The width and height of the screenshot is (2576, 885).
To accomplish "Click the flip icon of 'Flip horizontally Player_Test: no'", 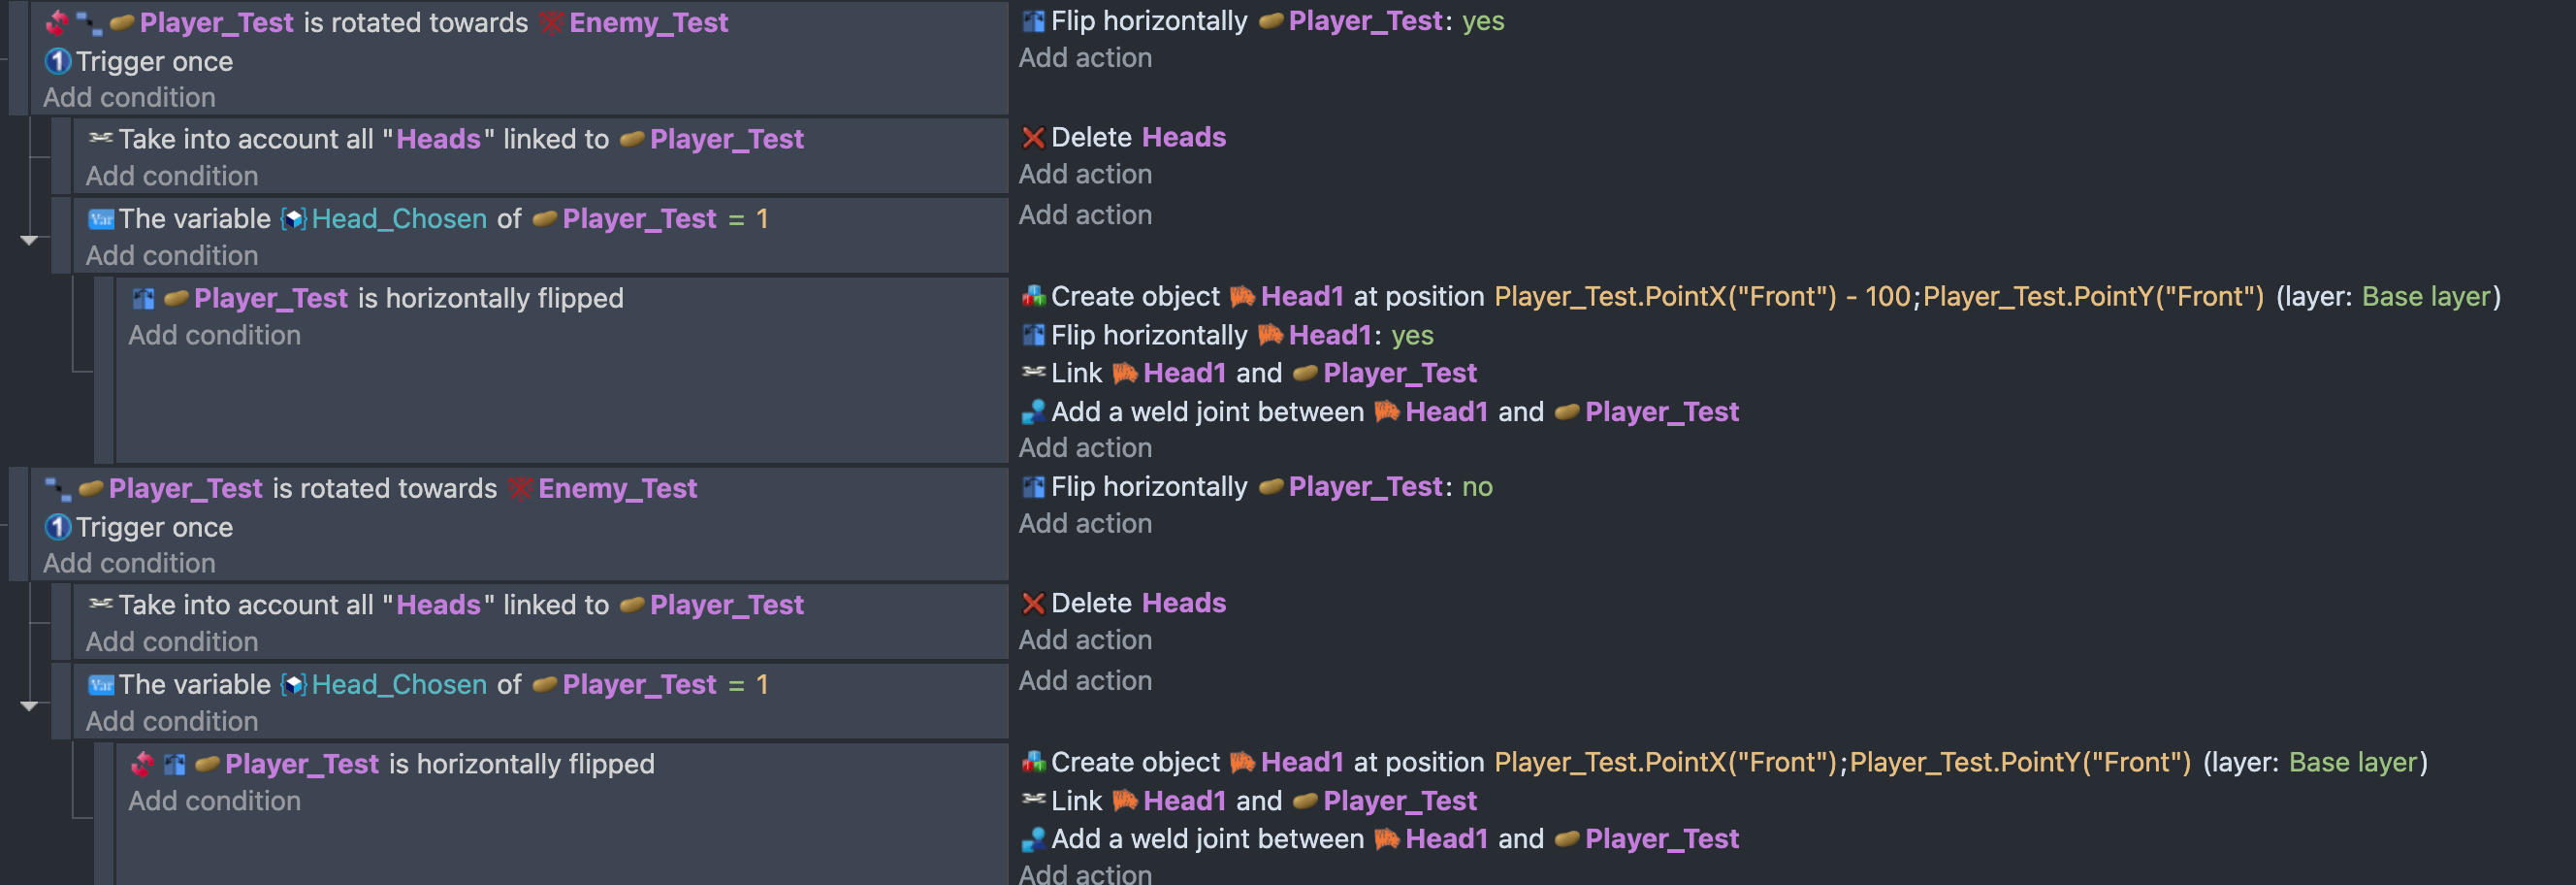I will (1033, 487).
